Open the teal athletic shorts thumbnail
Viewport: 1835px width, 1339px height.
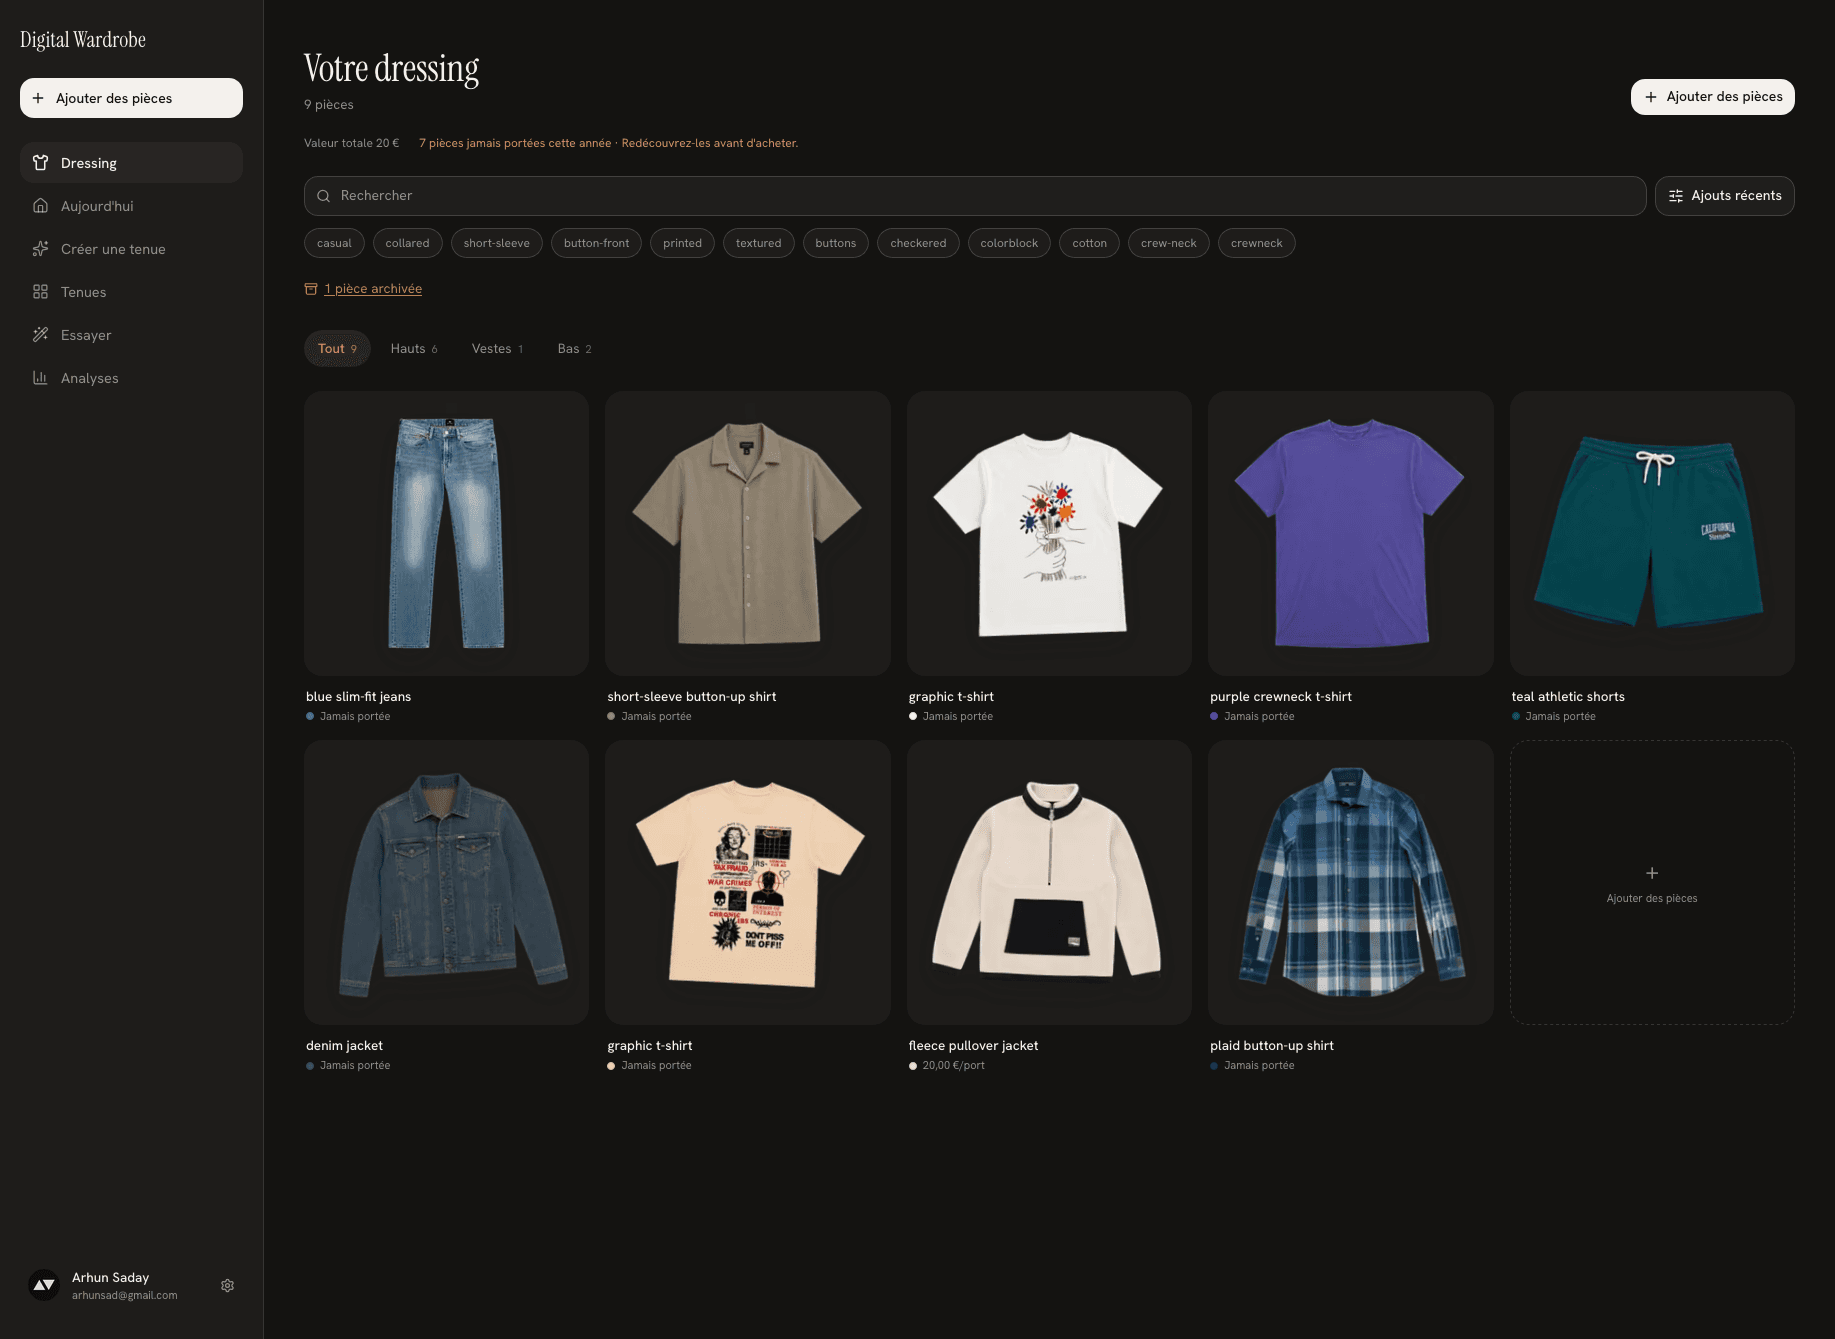(x=1652, y=533)
